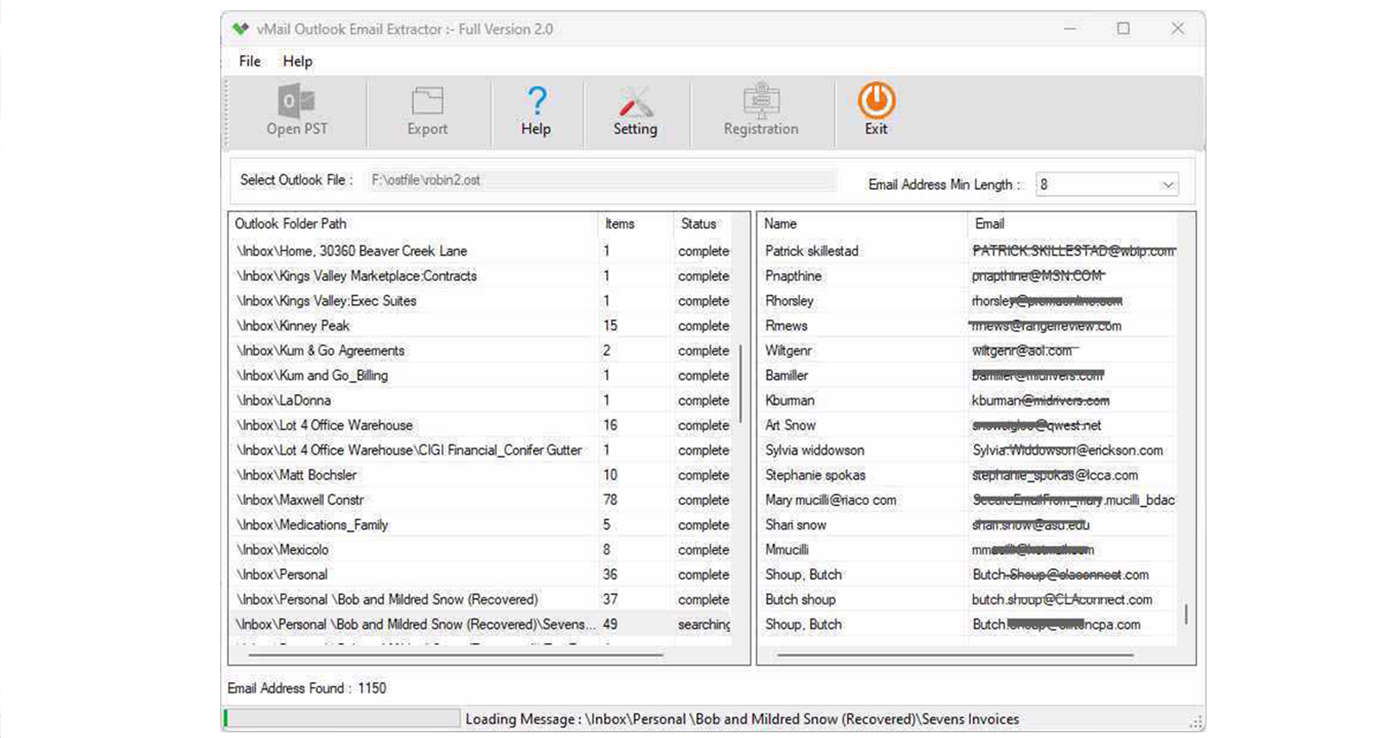Click the Export toolbar icon
The image size is (1399, 738).
coord(427,102)
